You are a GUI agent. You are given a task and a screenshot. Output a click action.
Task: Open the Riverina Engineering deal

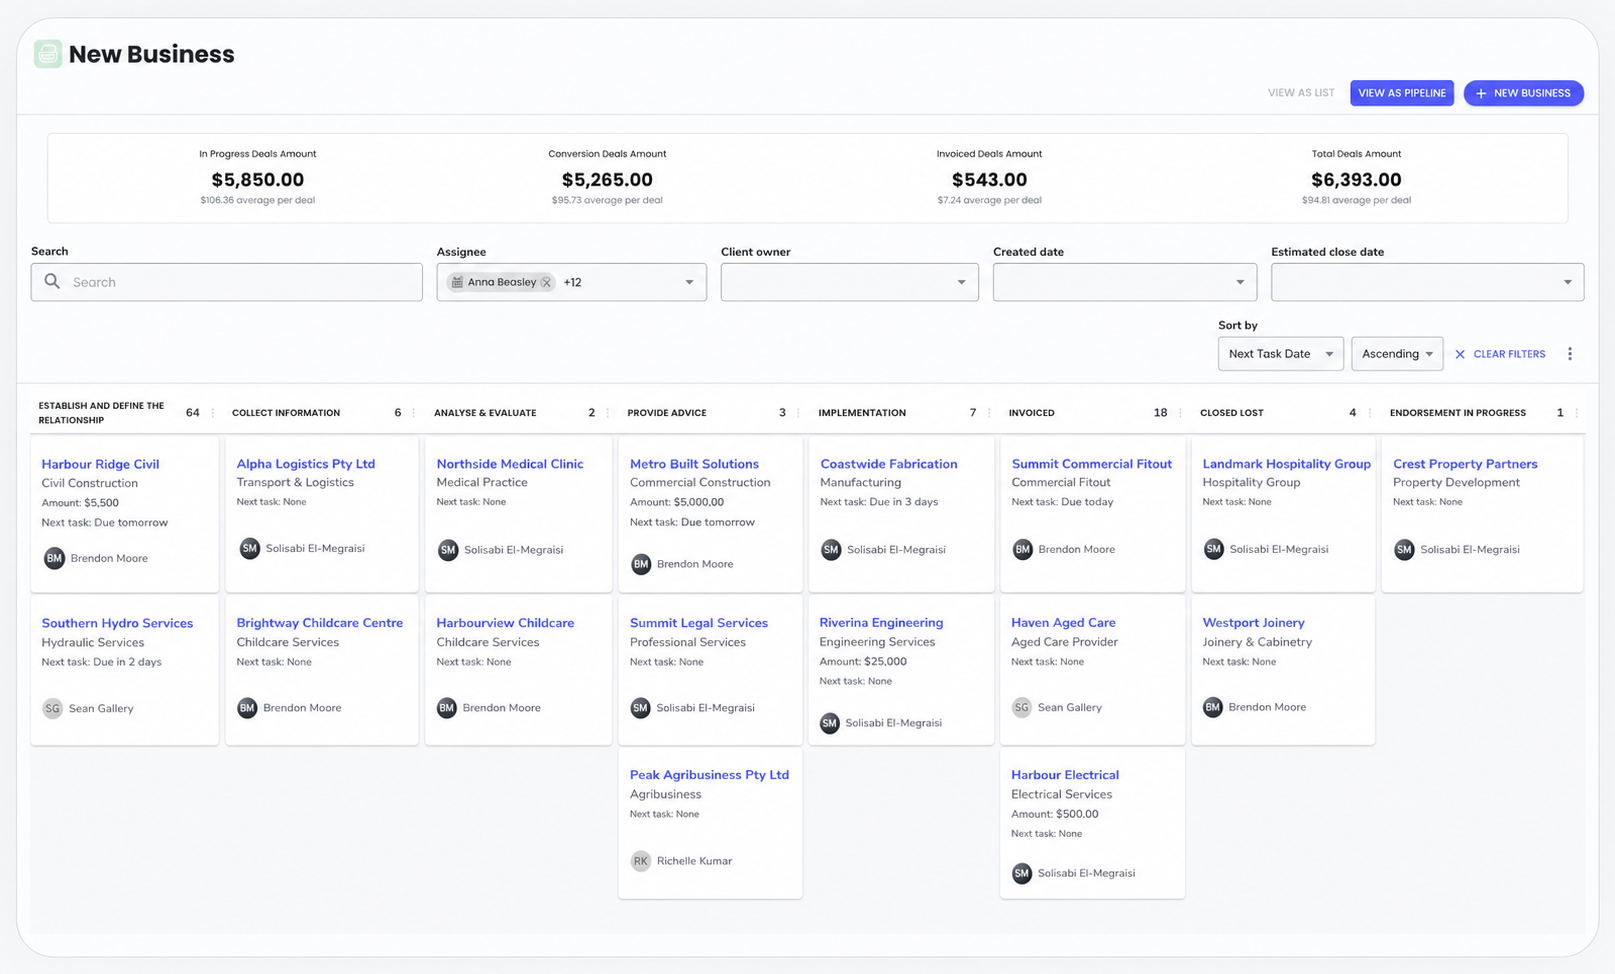pos(881,623)
